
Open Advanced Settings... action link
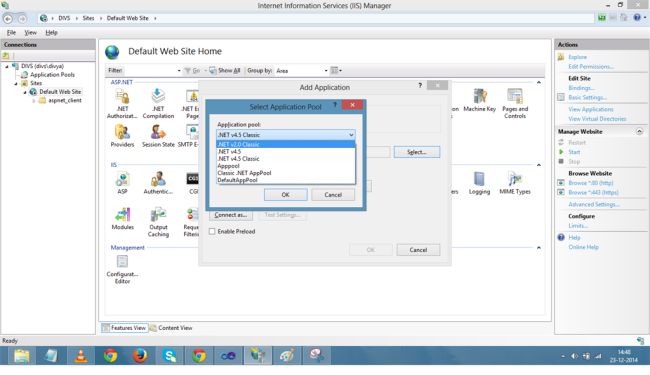[x=594, y=204]
